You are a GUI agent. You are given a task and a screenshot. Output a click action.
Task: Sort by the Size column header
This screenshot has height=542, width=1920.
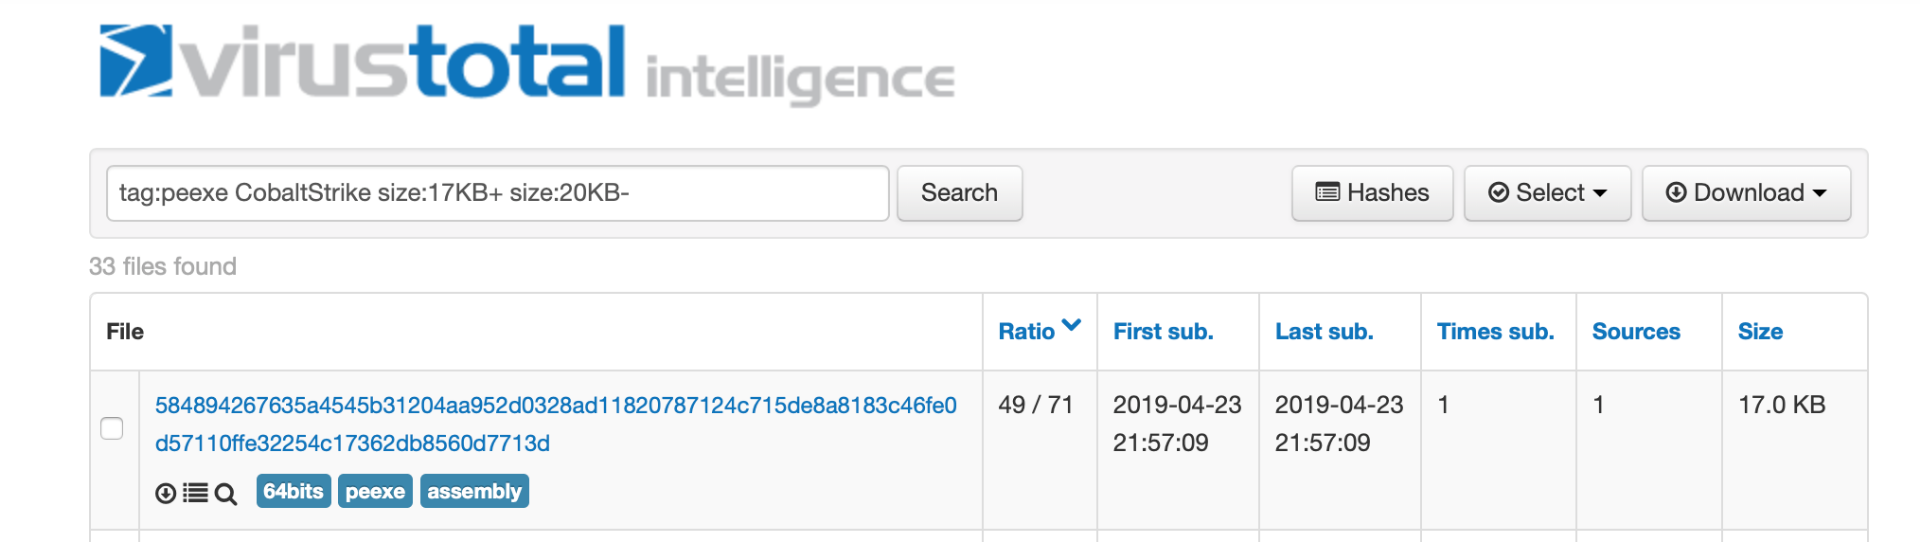(x=1760, y=332)
